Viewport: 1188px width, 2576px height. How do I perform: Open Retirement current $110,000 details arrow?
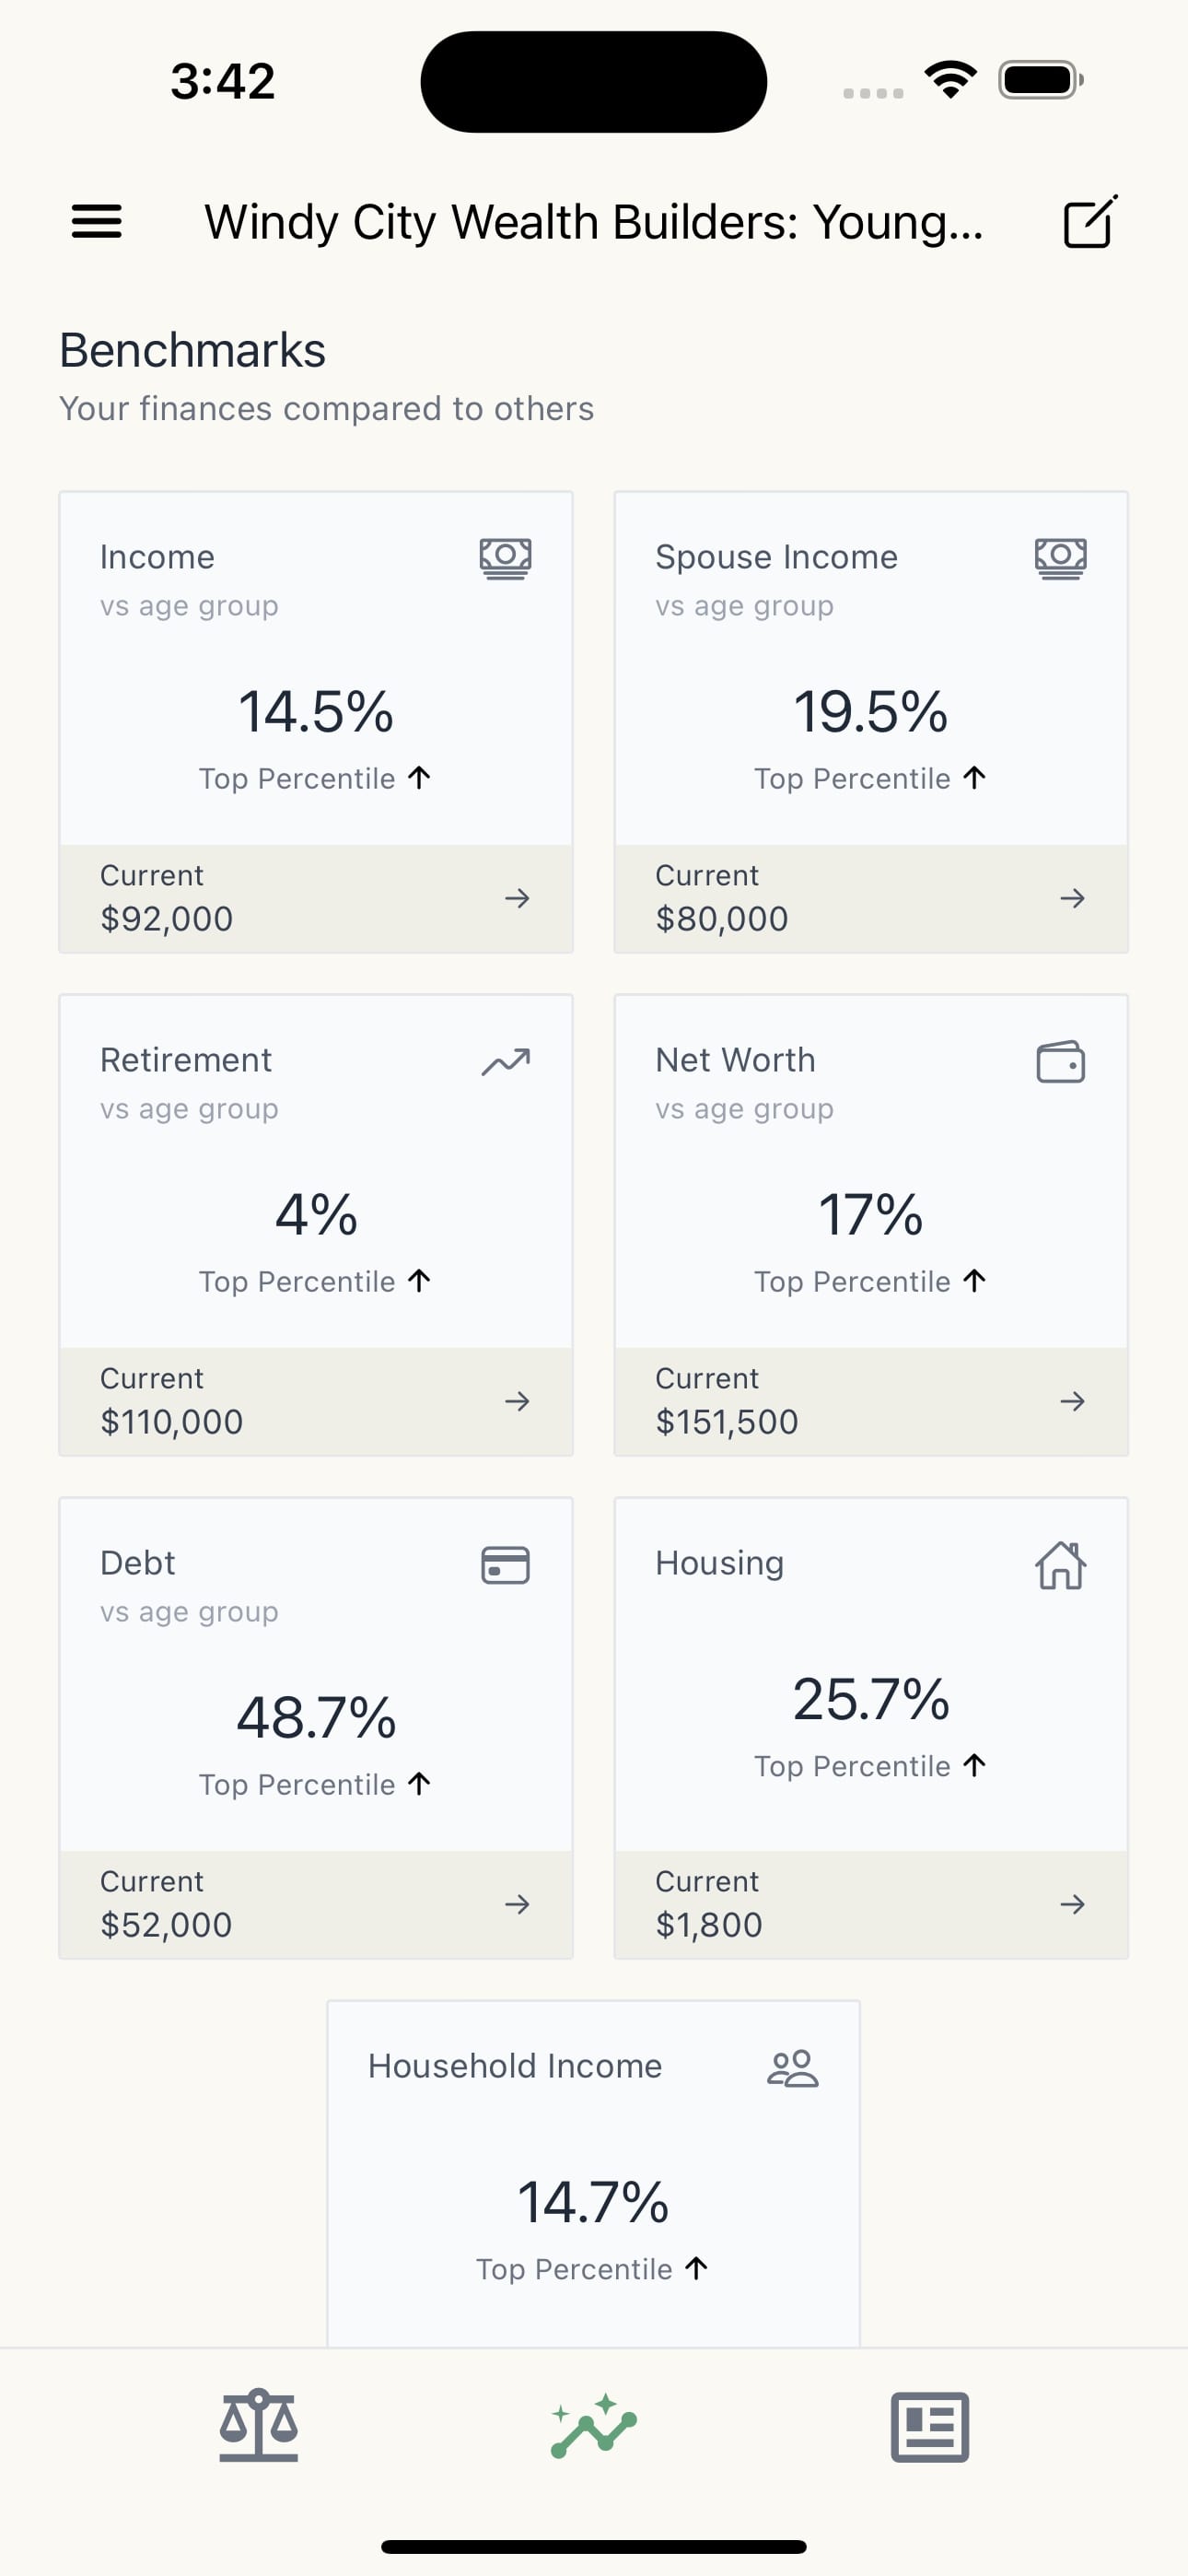[517, 1401]
